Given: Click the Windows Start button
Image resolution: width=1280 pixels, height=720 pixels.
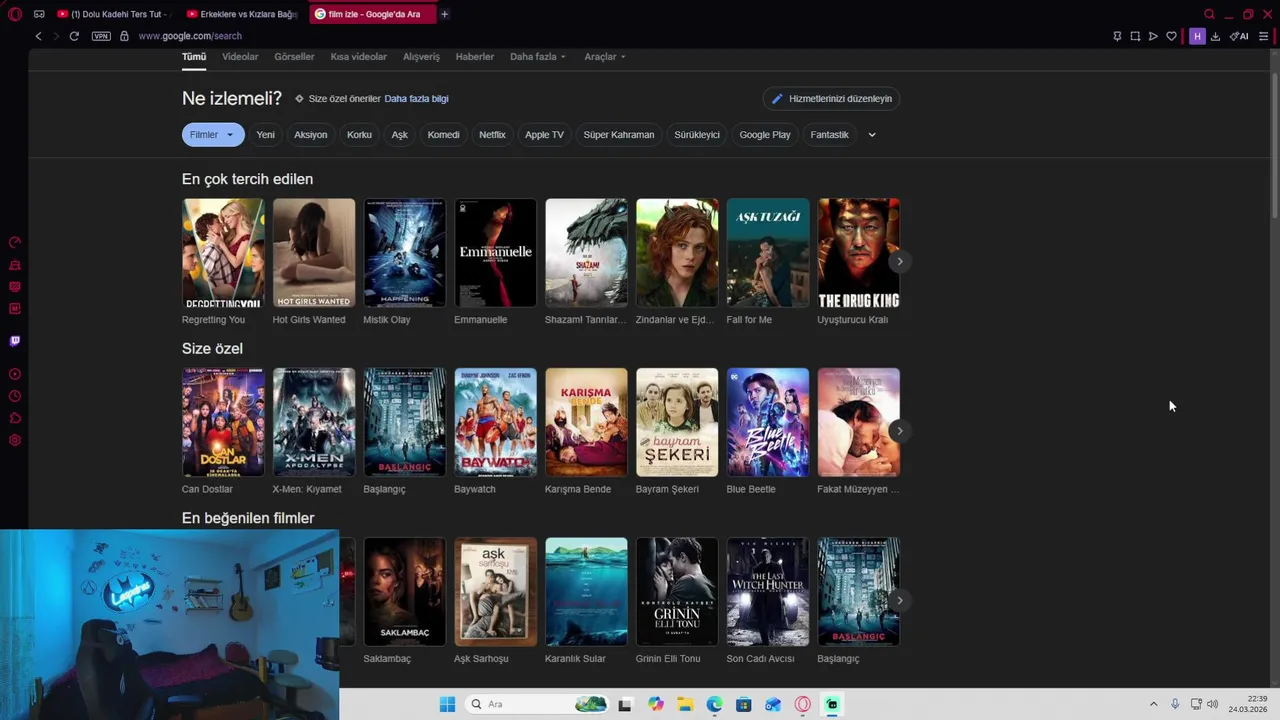Looking at the screenshot, I should (447, 704).
